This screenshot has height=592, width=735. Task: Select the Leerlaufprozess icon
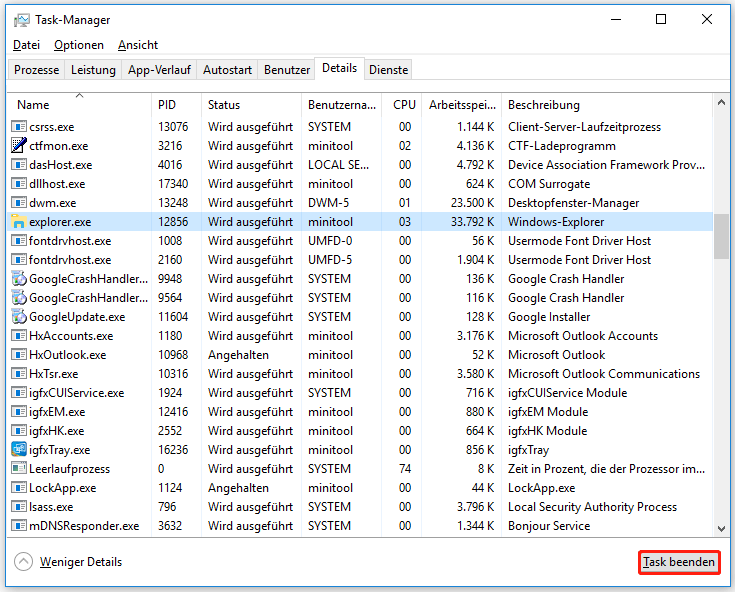click(18, 469)
